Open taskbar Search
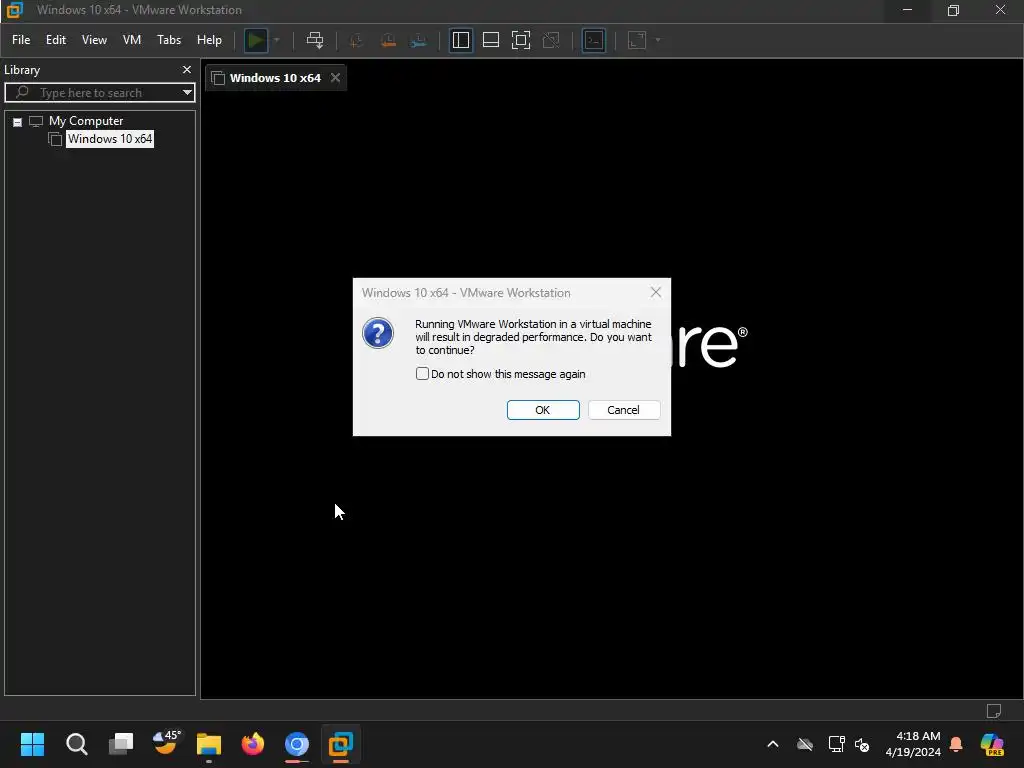 click(76, 744)
